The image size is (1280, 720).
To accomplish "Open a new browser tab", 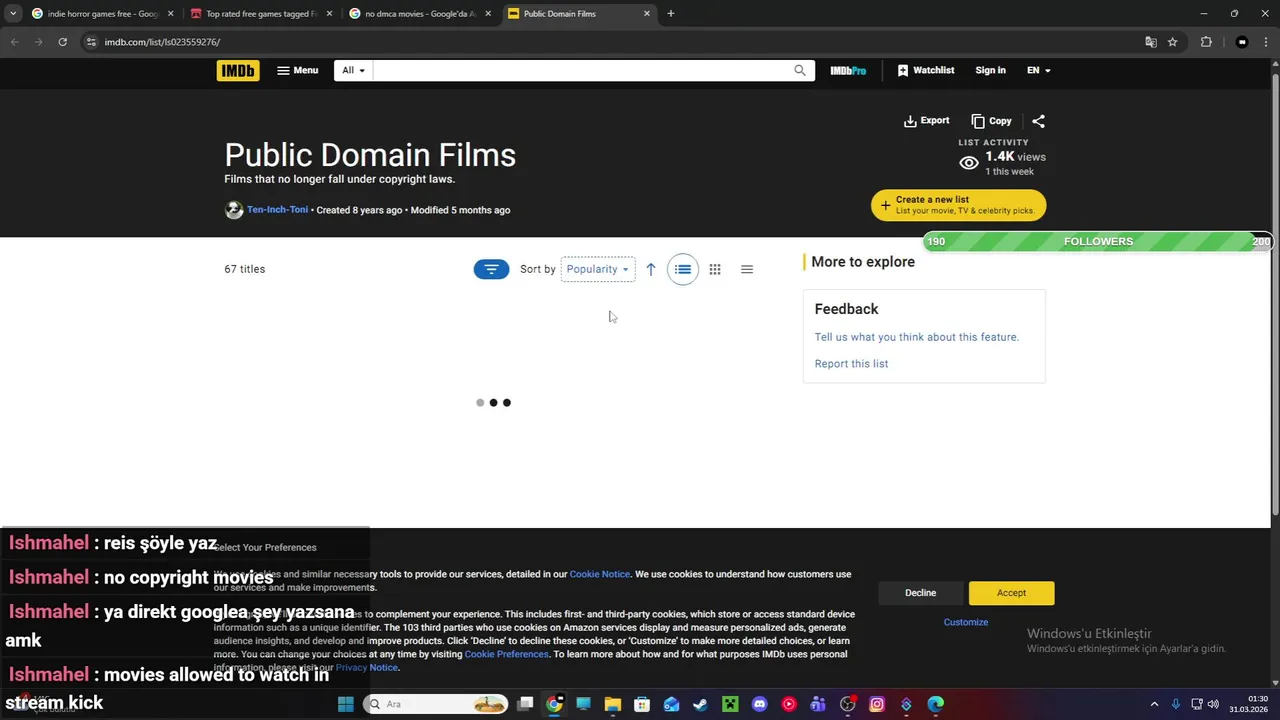I will click(670, 14).
